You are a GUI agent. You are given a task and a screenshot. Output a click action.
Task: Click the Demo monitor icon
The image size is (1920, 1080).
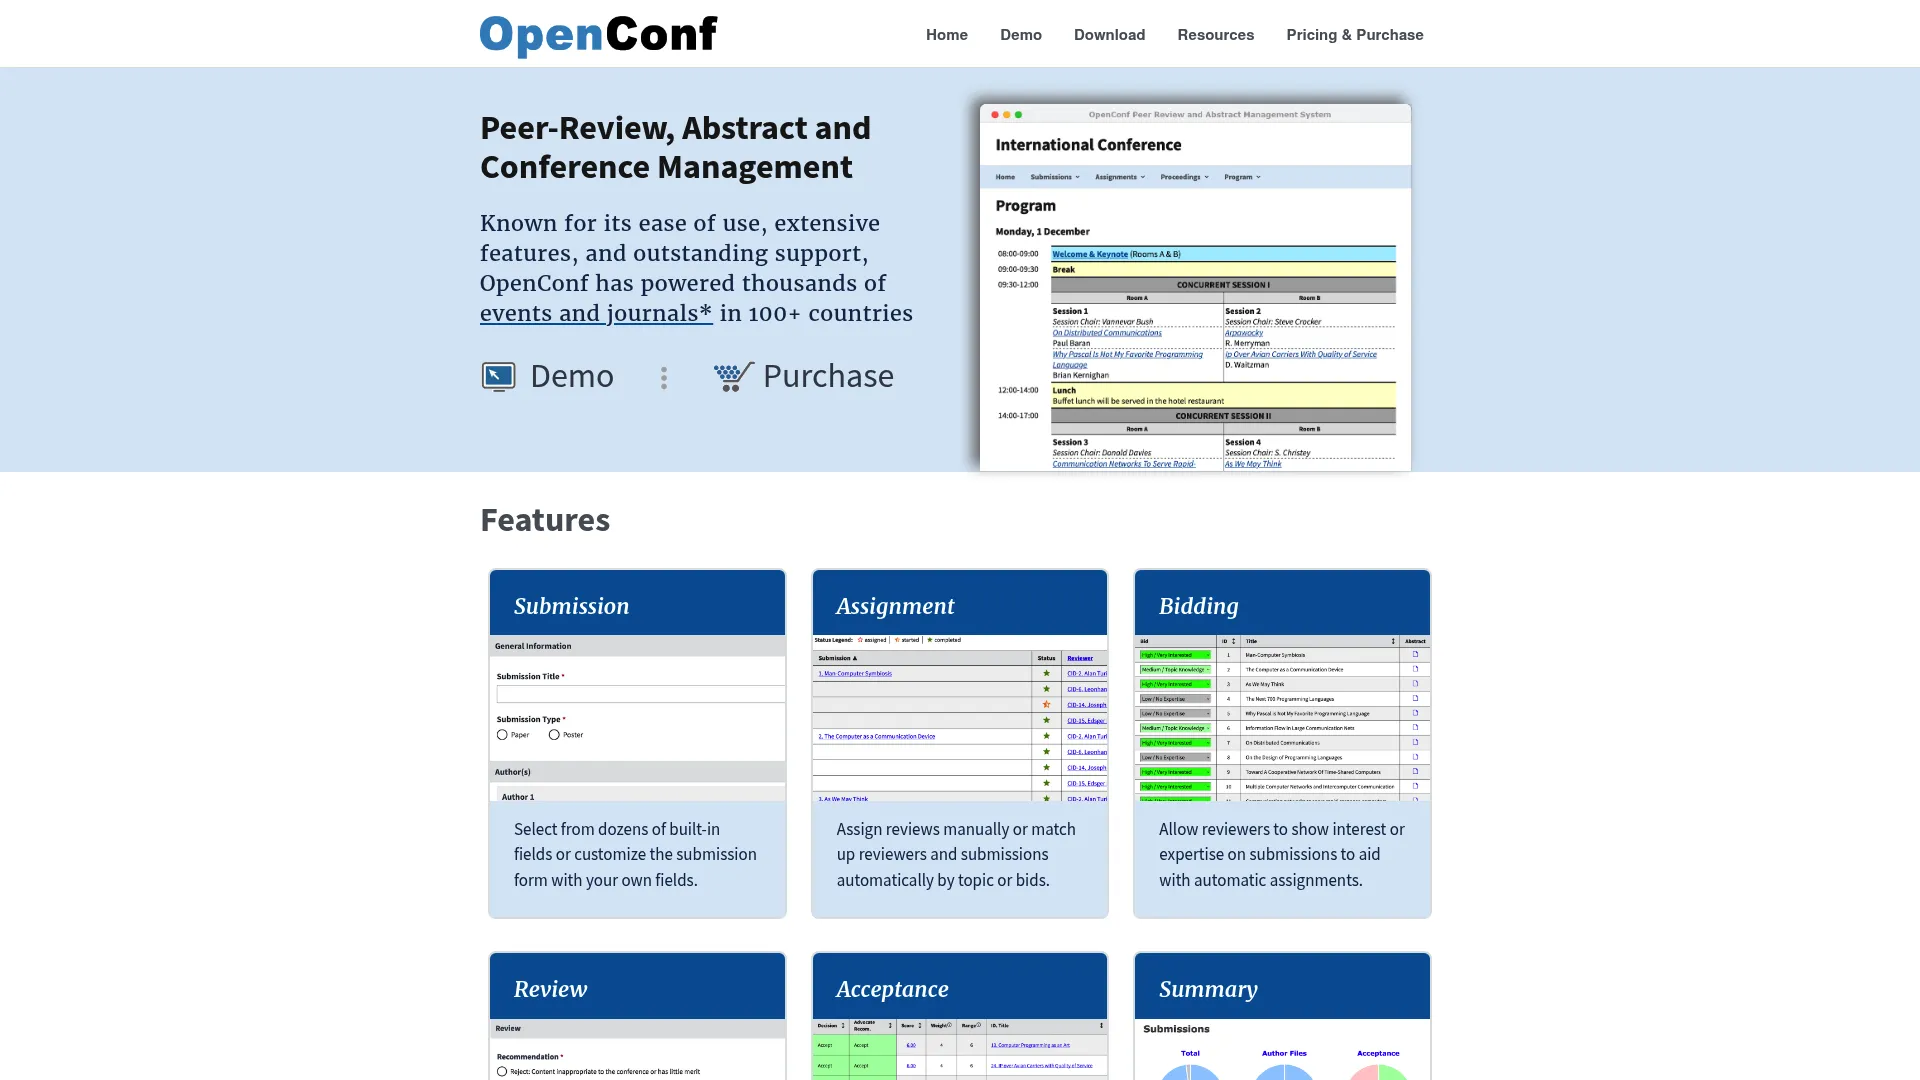coord(498,377)
